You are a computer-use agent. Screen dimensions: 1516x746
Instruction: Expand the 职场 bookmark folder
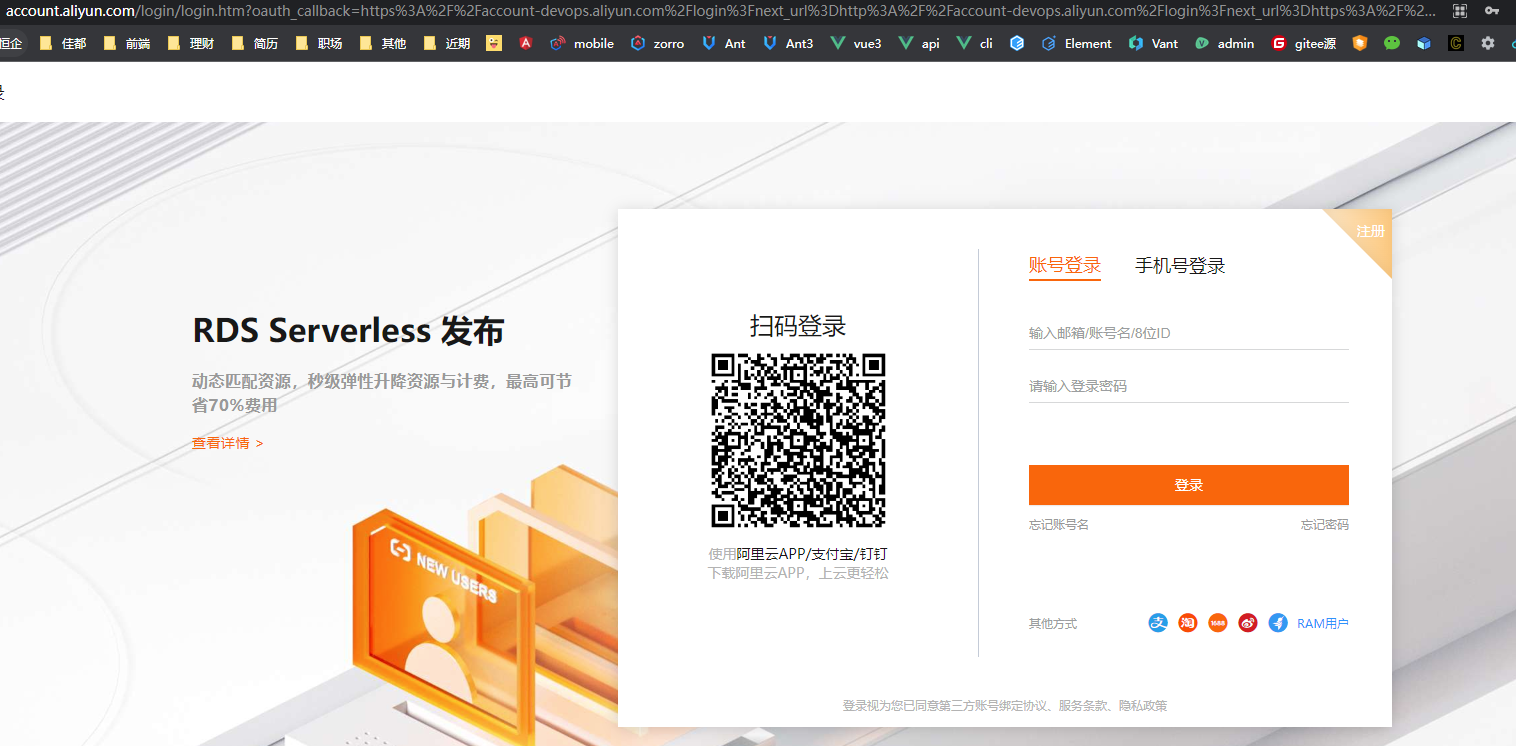tap(319, 43)
